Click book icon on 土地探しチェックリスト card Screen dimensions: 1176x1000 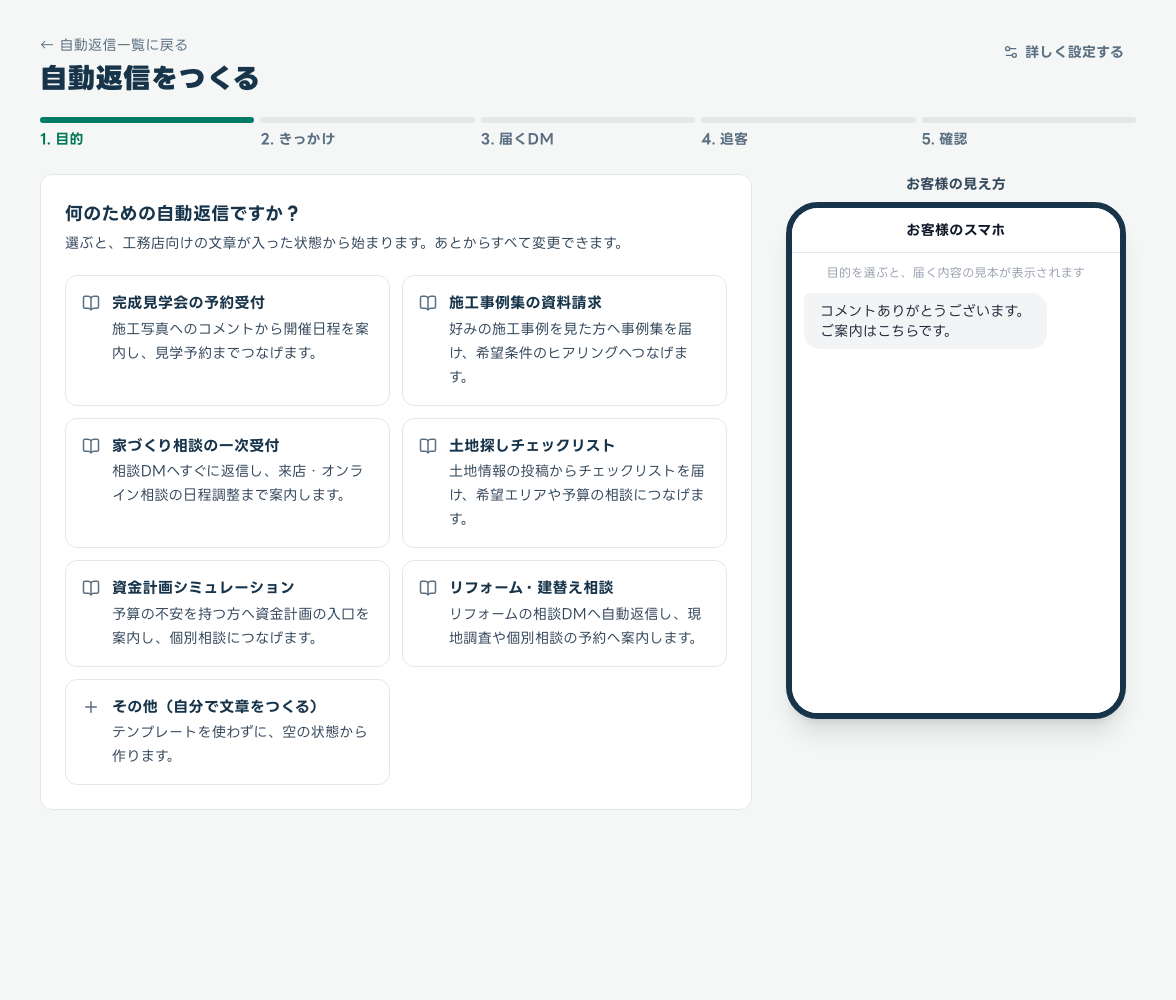click(x=428, y=446)
